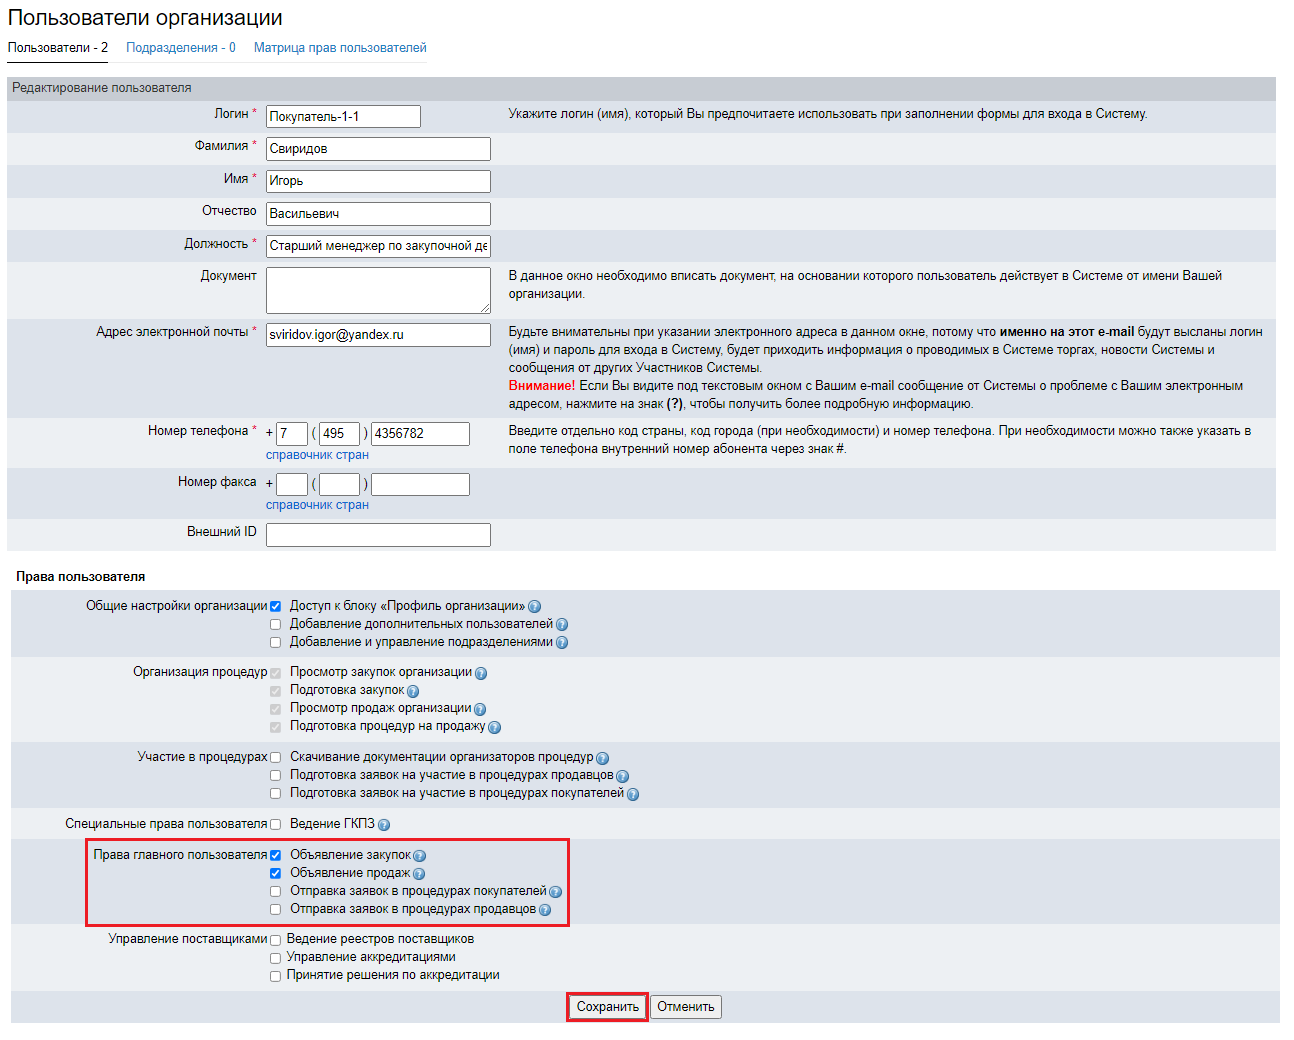
Task: Open справочник стран link under fax number
Action: point(317,505)
